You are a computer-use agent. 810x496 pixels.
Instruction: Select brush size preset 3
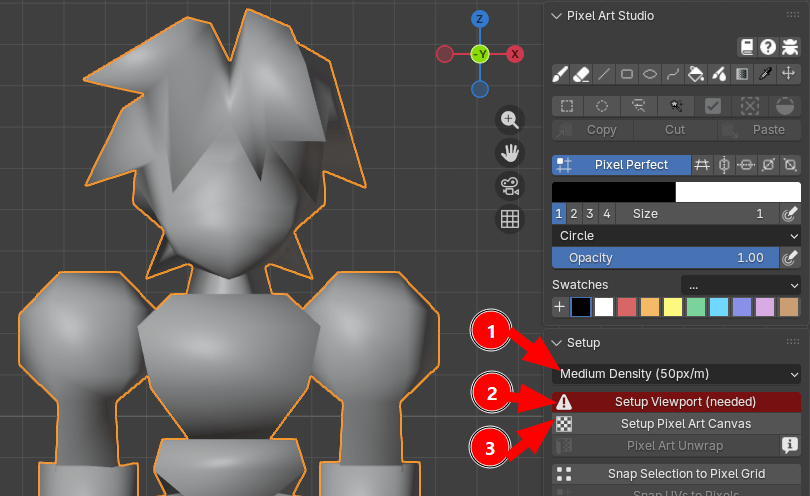tap(590, 214)
